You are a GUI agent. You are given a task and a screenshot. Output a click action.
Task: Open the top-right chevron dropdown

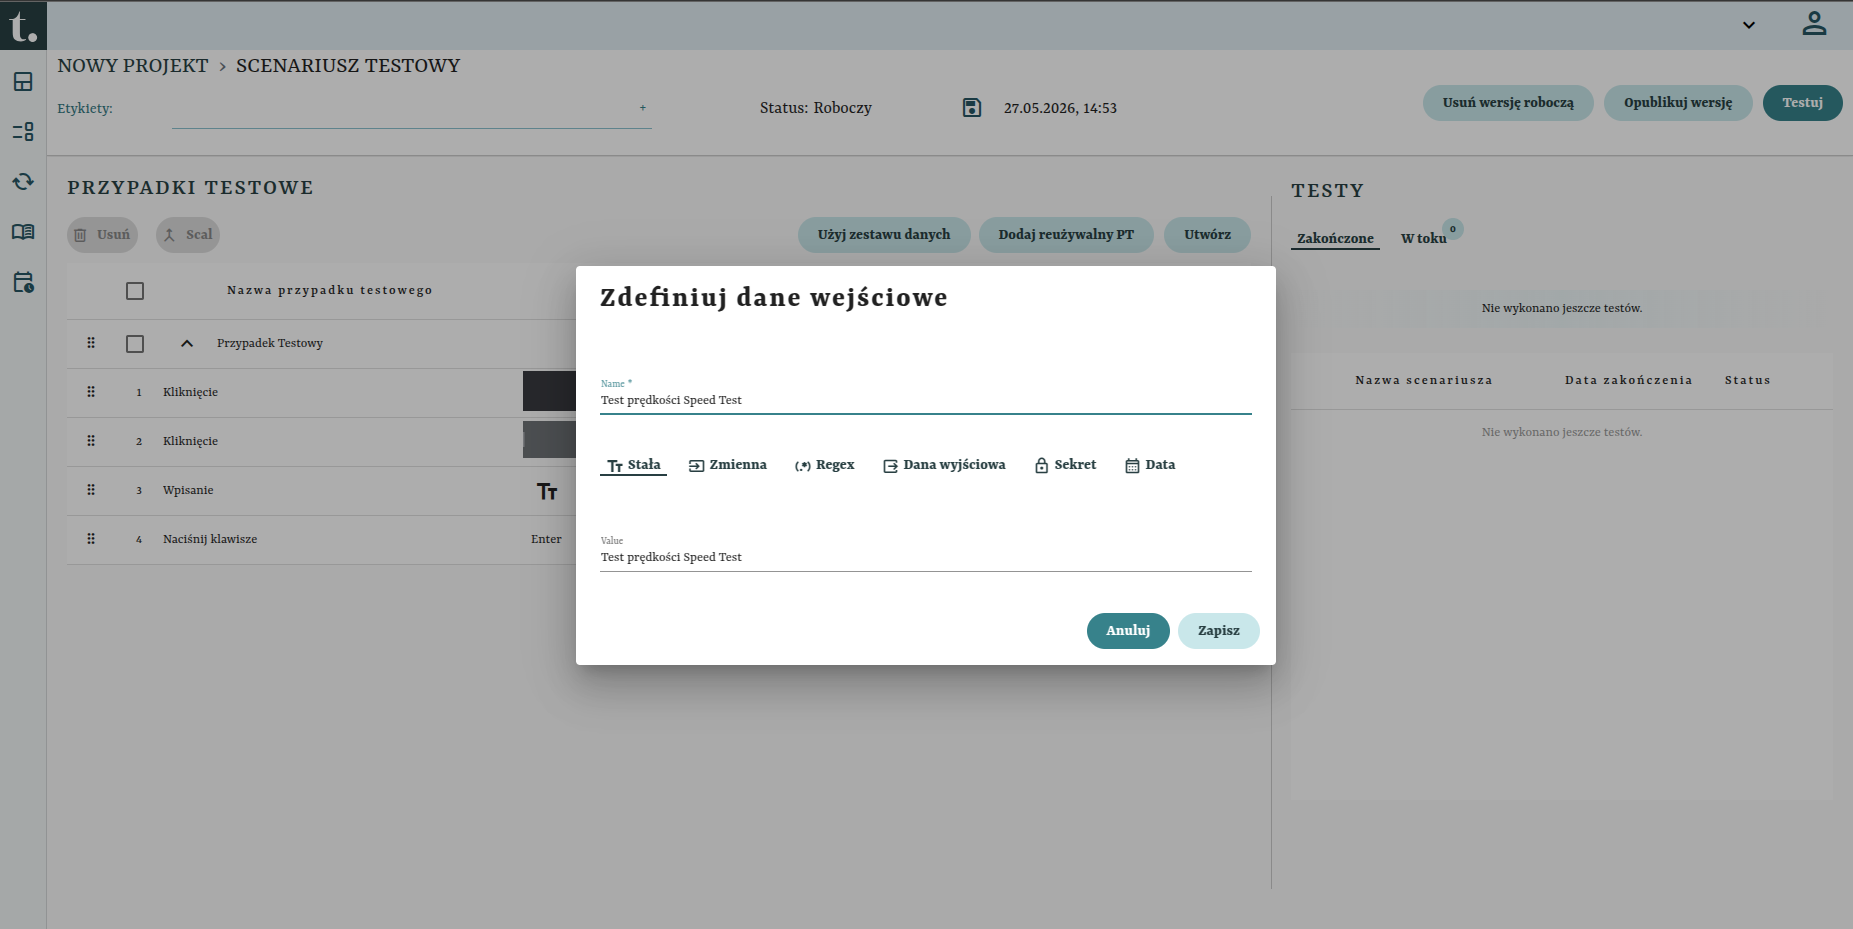[1749, 25]
